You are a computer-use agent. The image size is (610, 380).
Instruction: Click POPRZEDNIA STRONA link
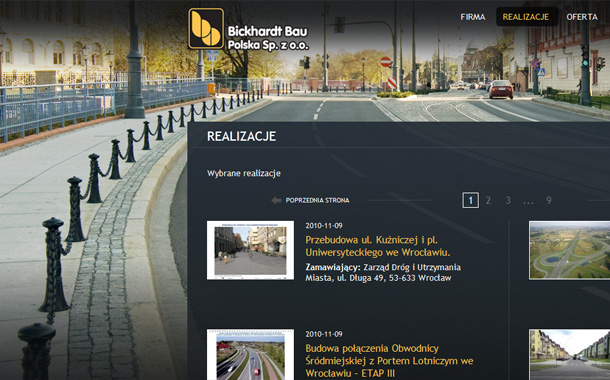point(317,200)
